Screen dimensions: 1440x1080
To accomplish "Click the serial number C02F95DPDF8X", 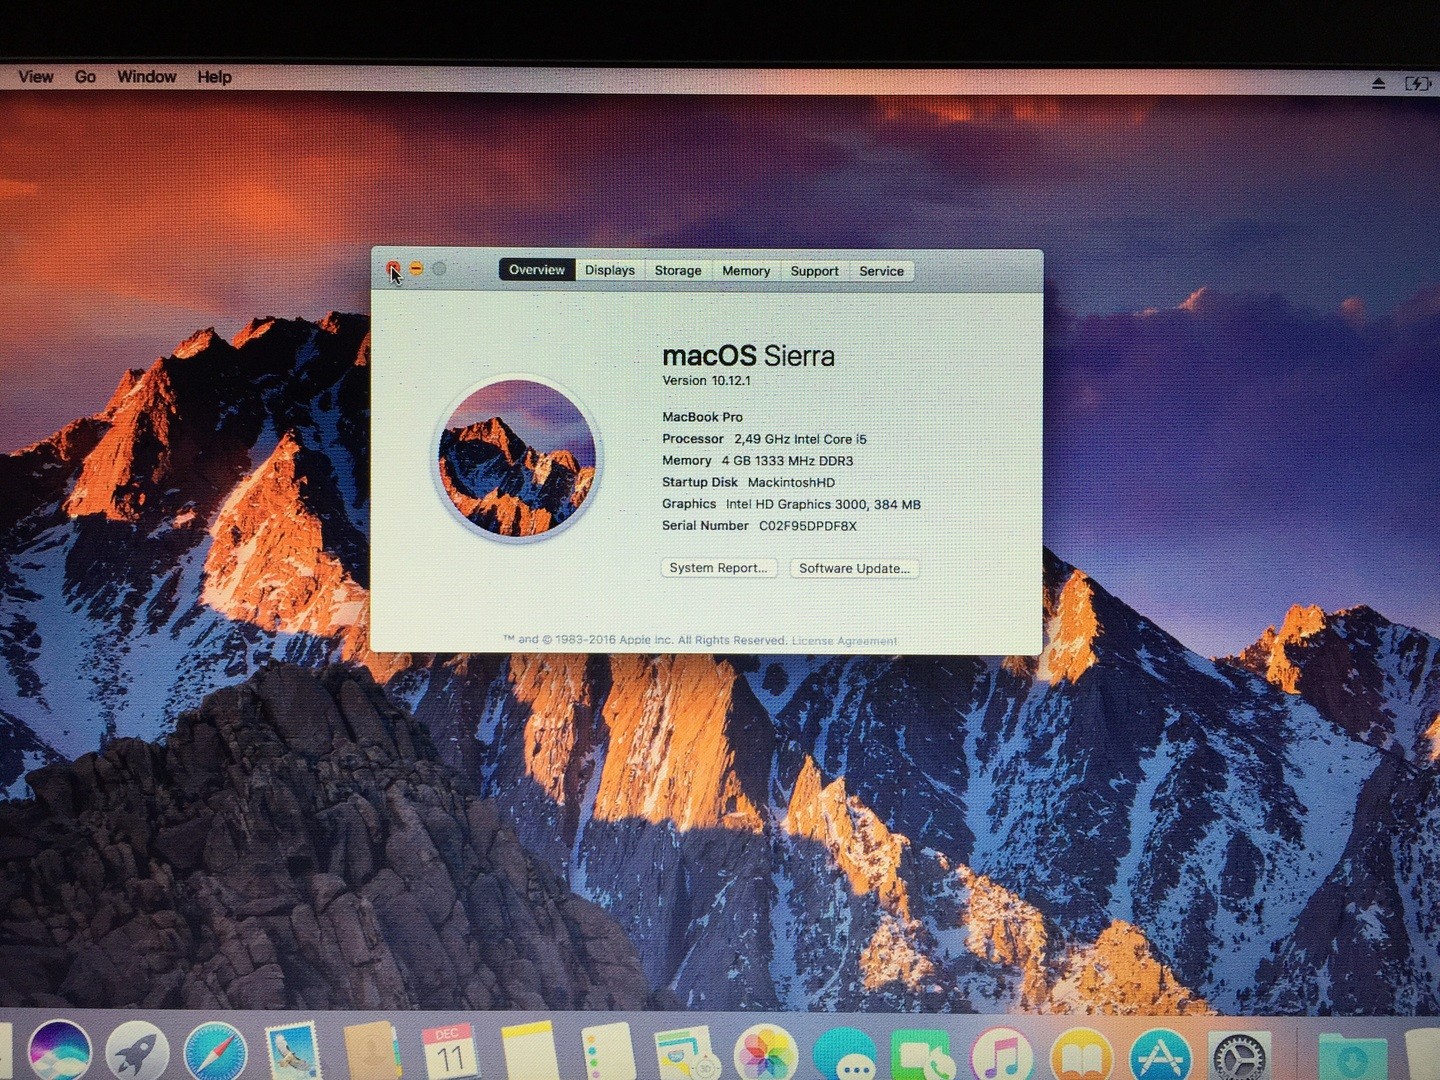I will (808, 526).
